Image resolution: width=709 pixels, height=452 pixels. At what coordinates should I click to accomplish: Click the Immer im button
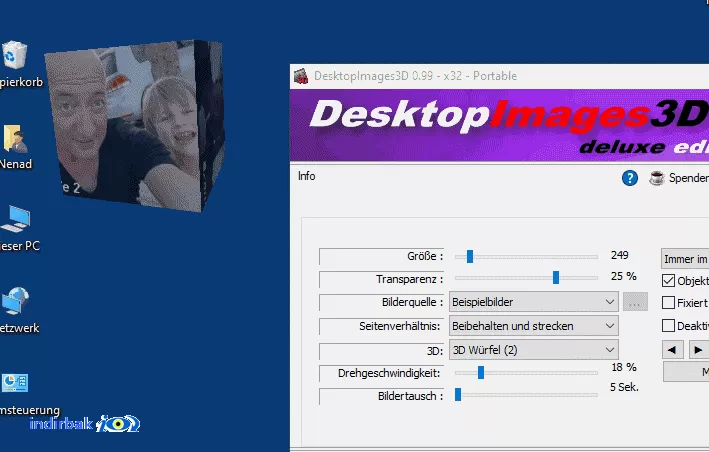pyautogui.click(x=685, y=259)
